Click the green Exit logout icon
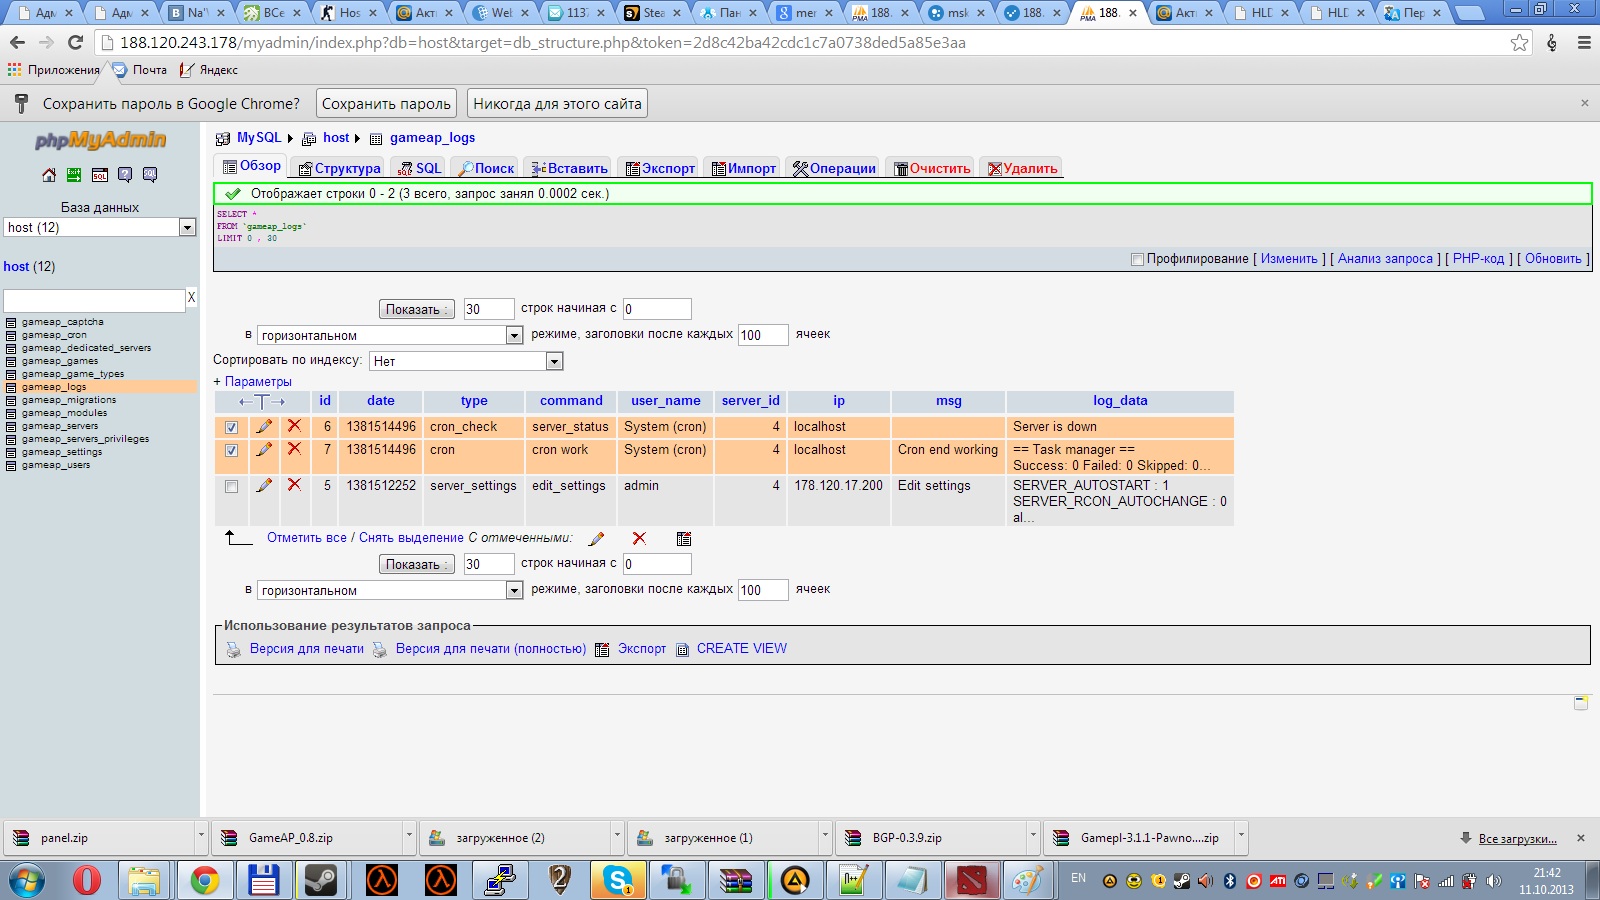The width and height of the screenshot is (1600, 900). click(x=74, y=175)
